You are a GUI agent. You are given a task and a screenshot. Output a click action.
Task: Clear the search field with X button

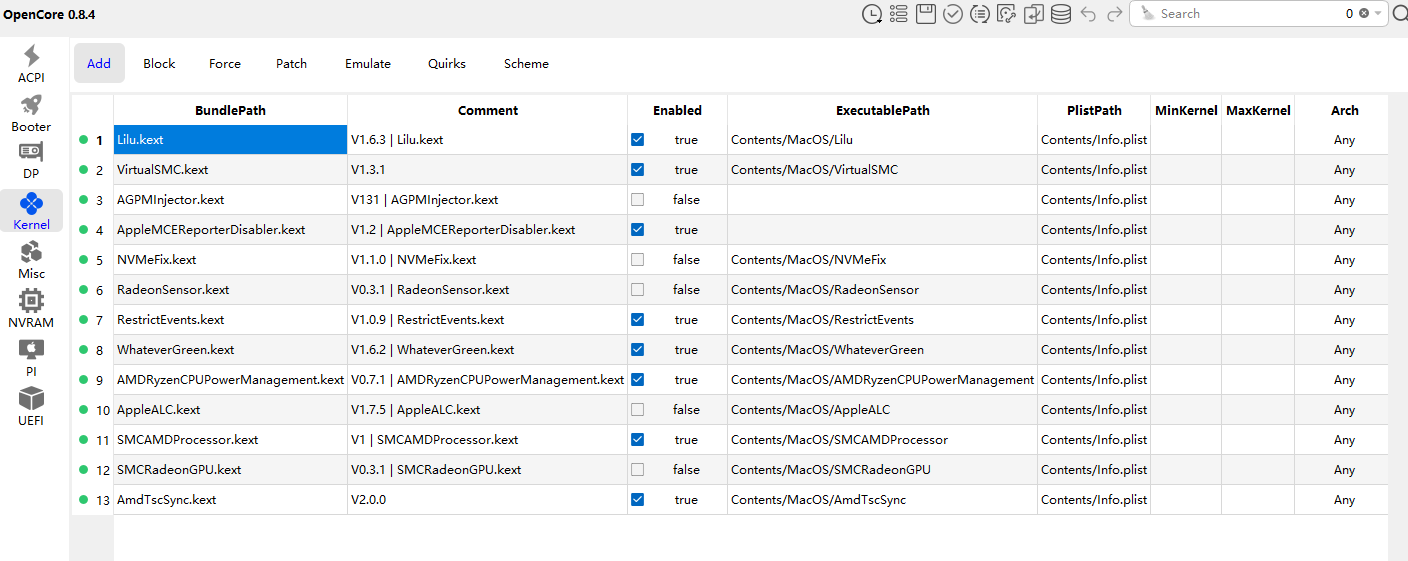[x=1362, y=14]
